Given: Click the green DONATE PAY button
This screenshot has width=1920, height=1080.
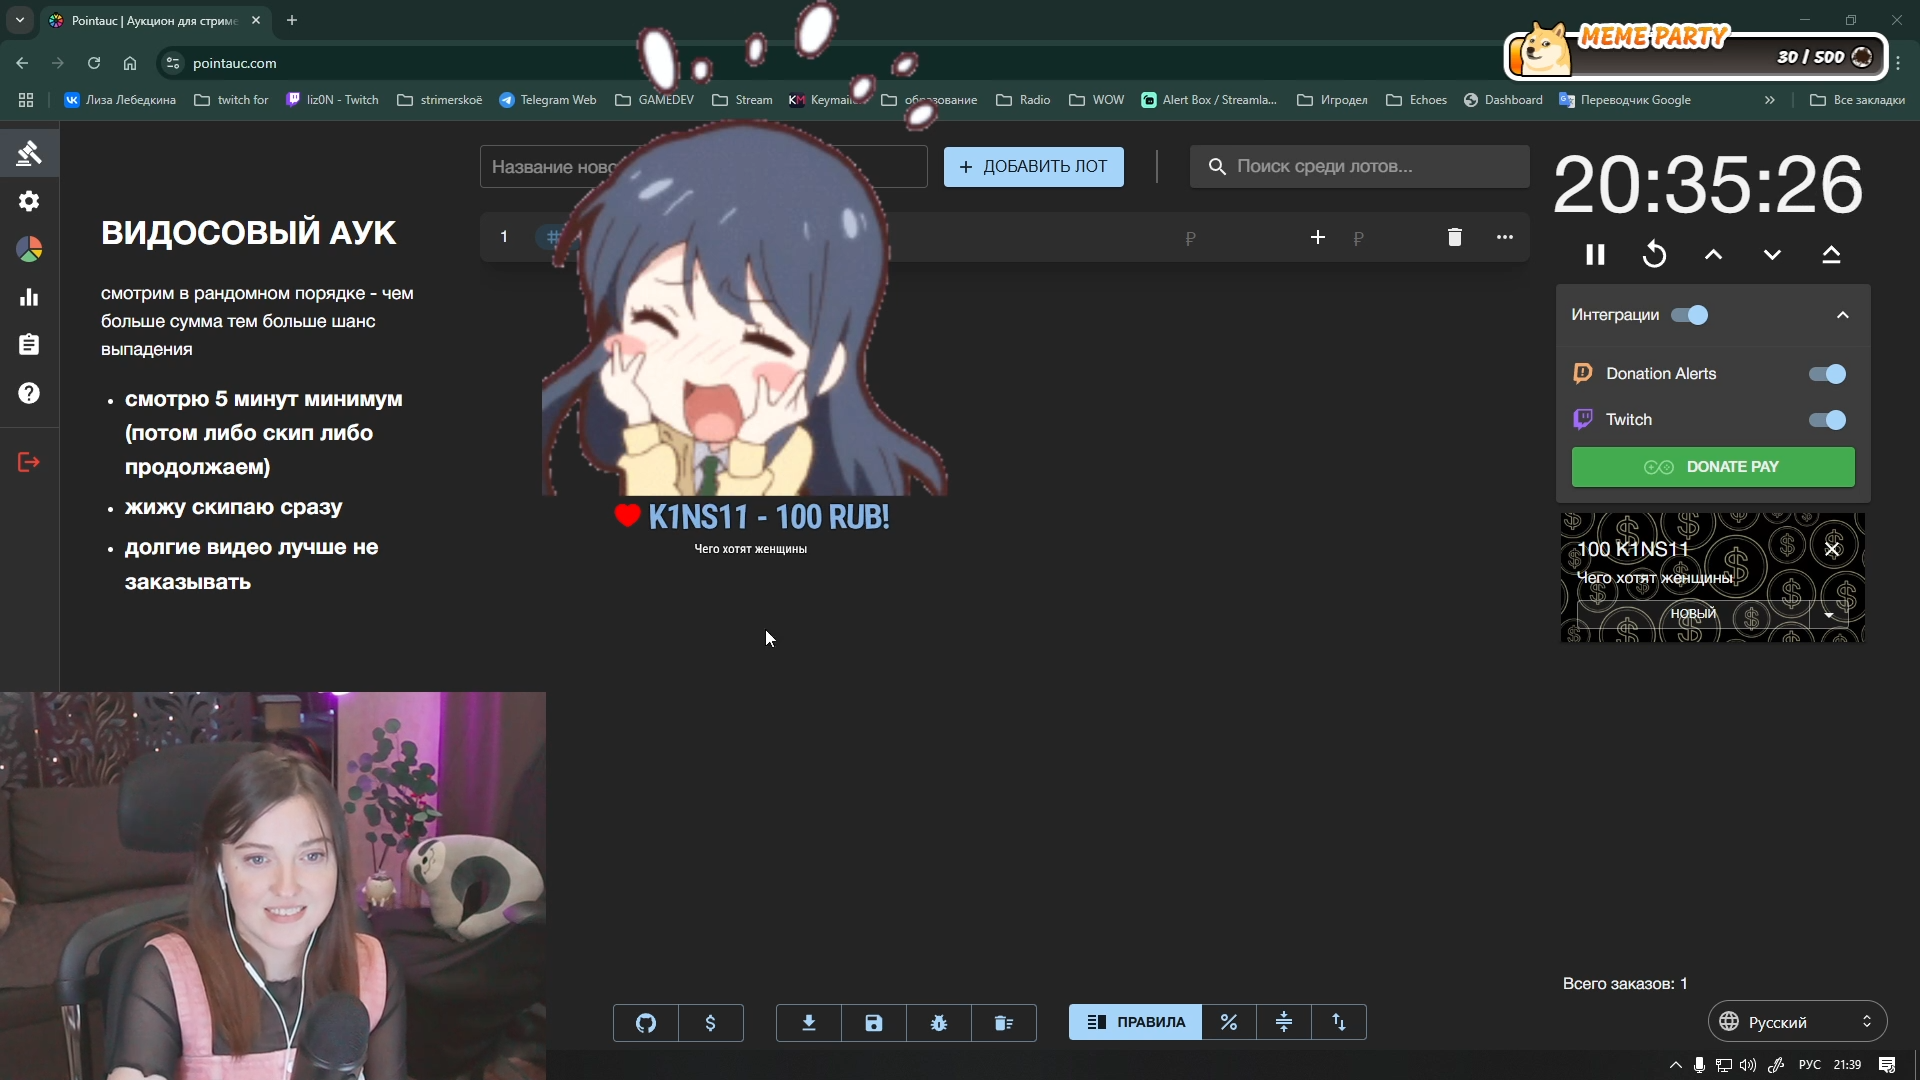Looking at the screenshot, I should [x=1713, y=467].
